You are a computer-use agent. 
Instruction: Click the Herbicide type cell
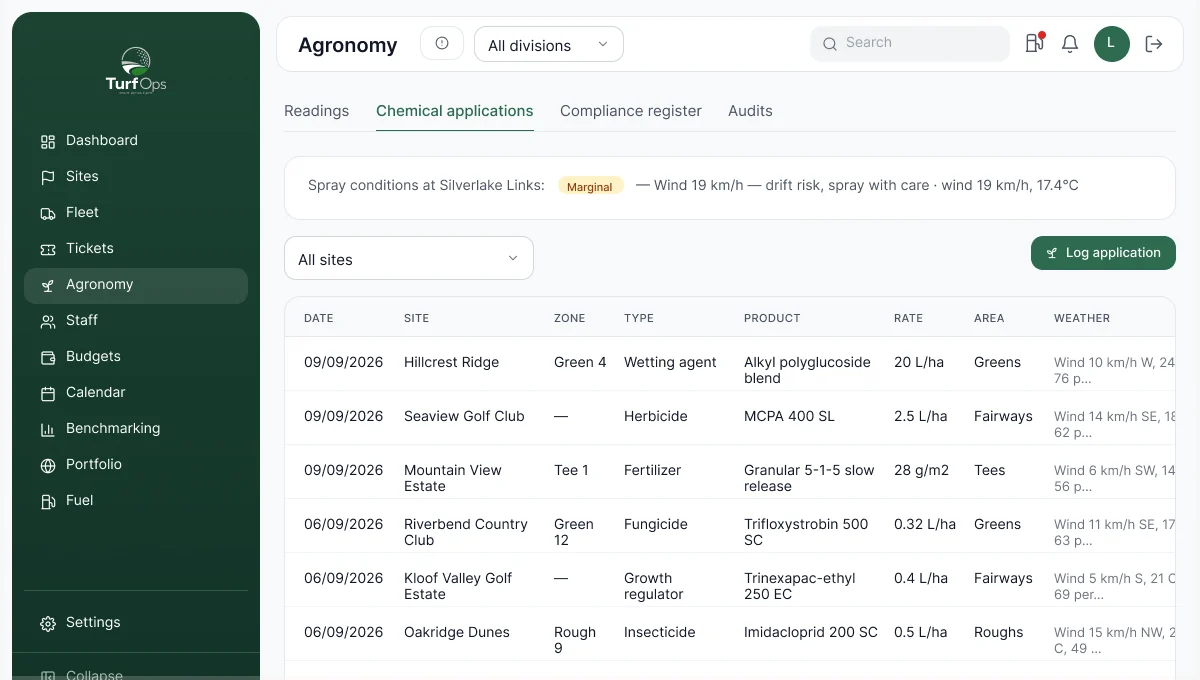tap(656, 417)
